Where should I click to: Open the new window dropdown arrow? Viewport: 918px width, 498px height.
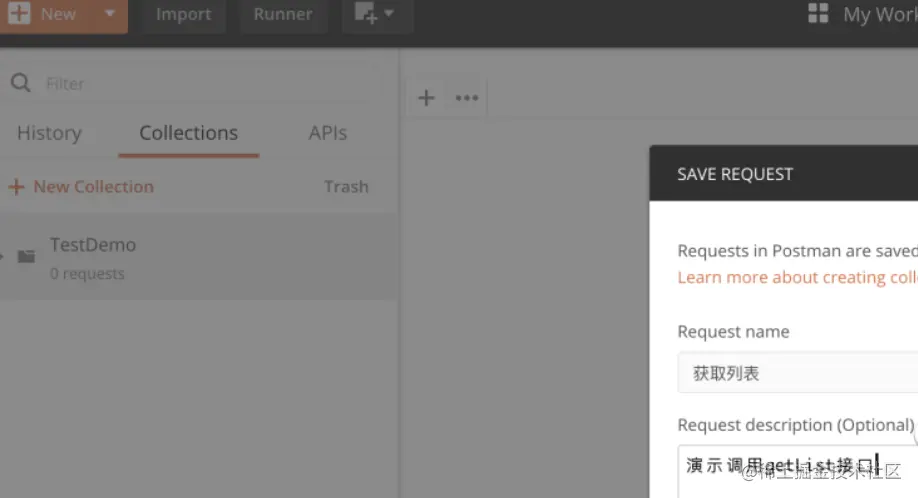pos(389,13)
